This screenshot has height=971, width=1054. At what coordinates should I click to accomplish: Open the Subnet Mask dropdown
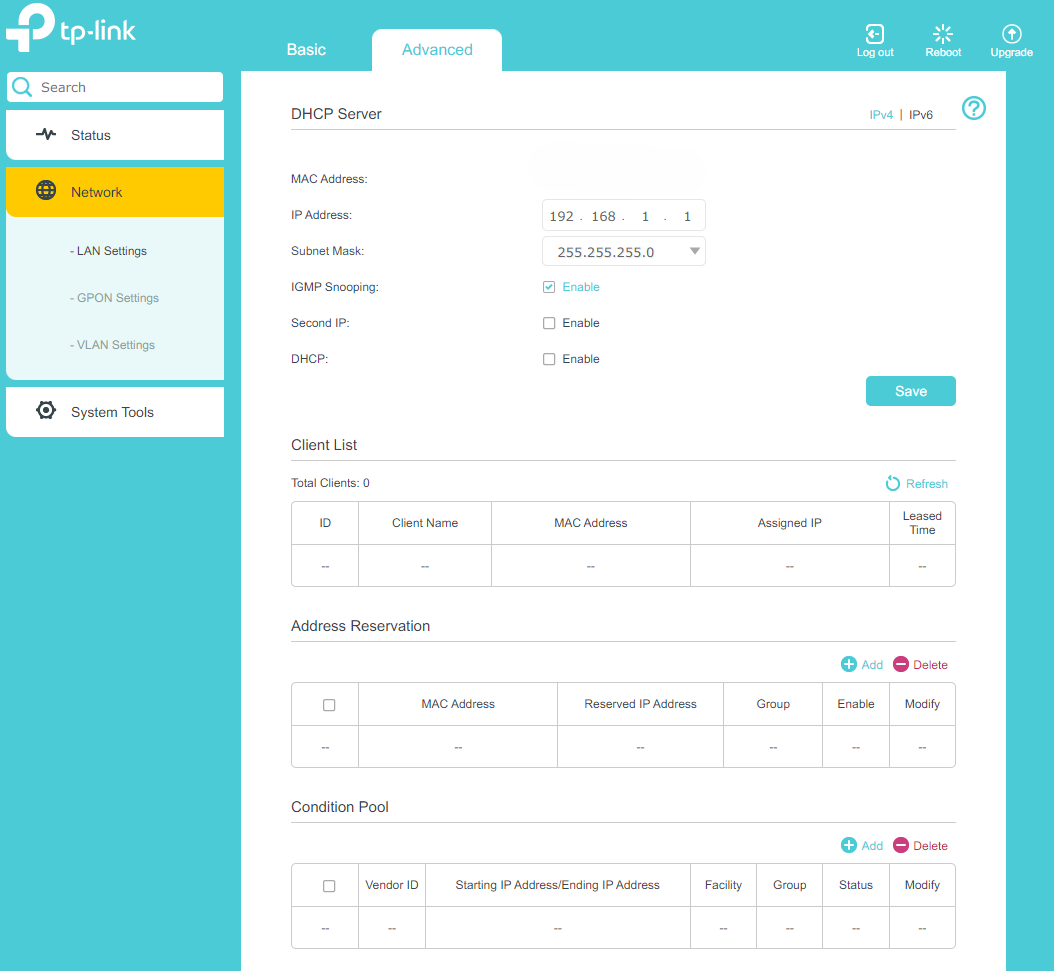click(x=624, y=251)
